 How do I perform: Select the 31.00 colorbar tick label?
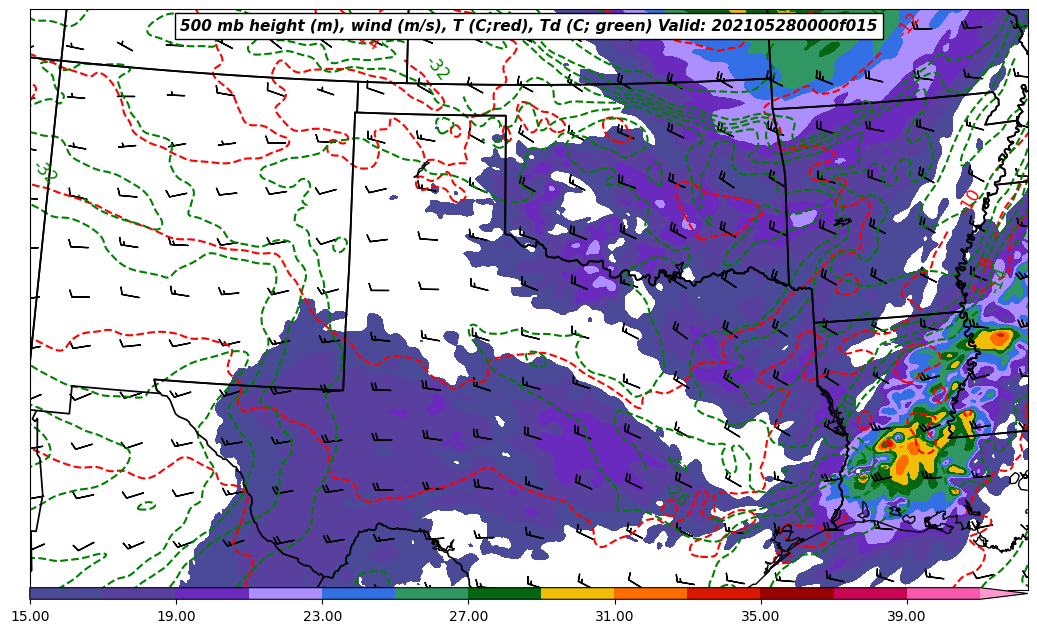pos(614,617)
